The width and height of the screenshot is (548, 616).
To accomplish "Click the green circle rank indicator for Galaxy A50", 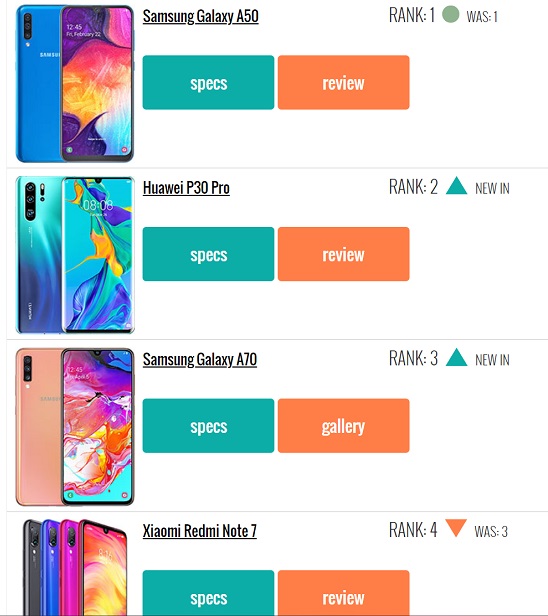I will pos(450,15).
